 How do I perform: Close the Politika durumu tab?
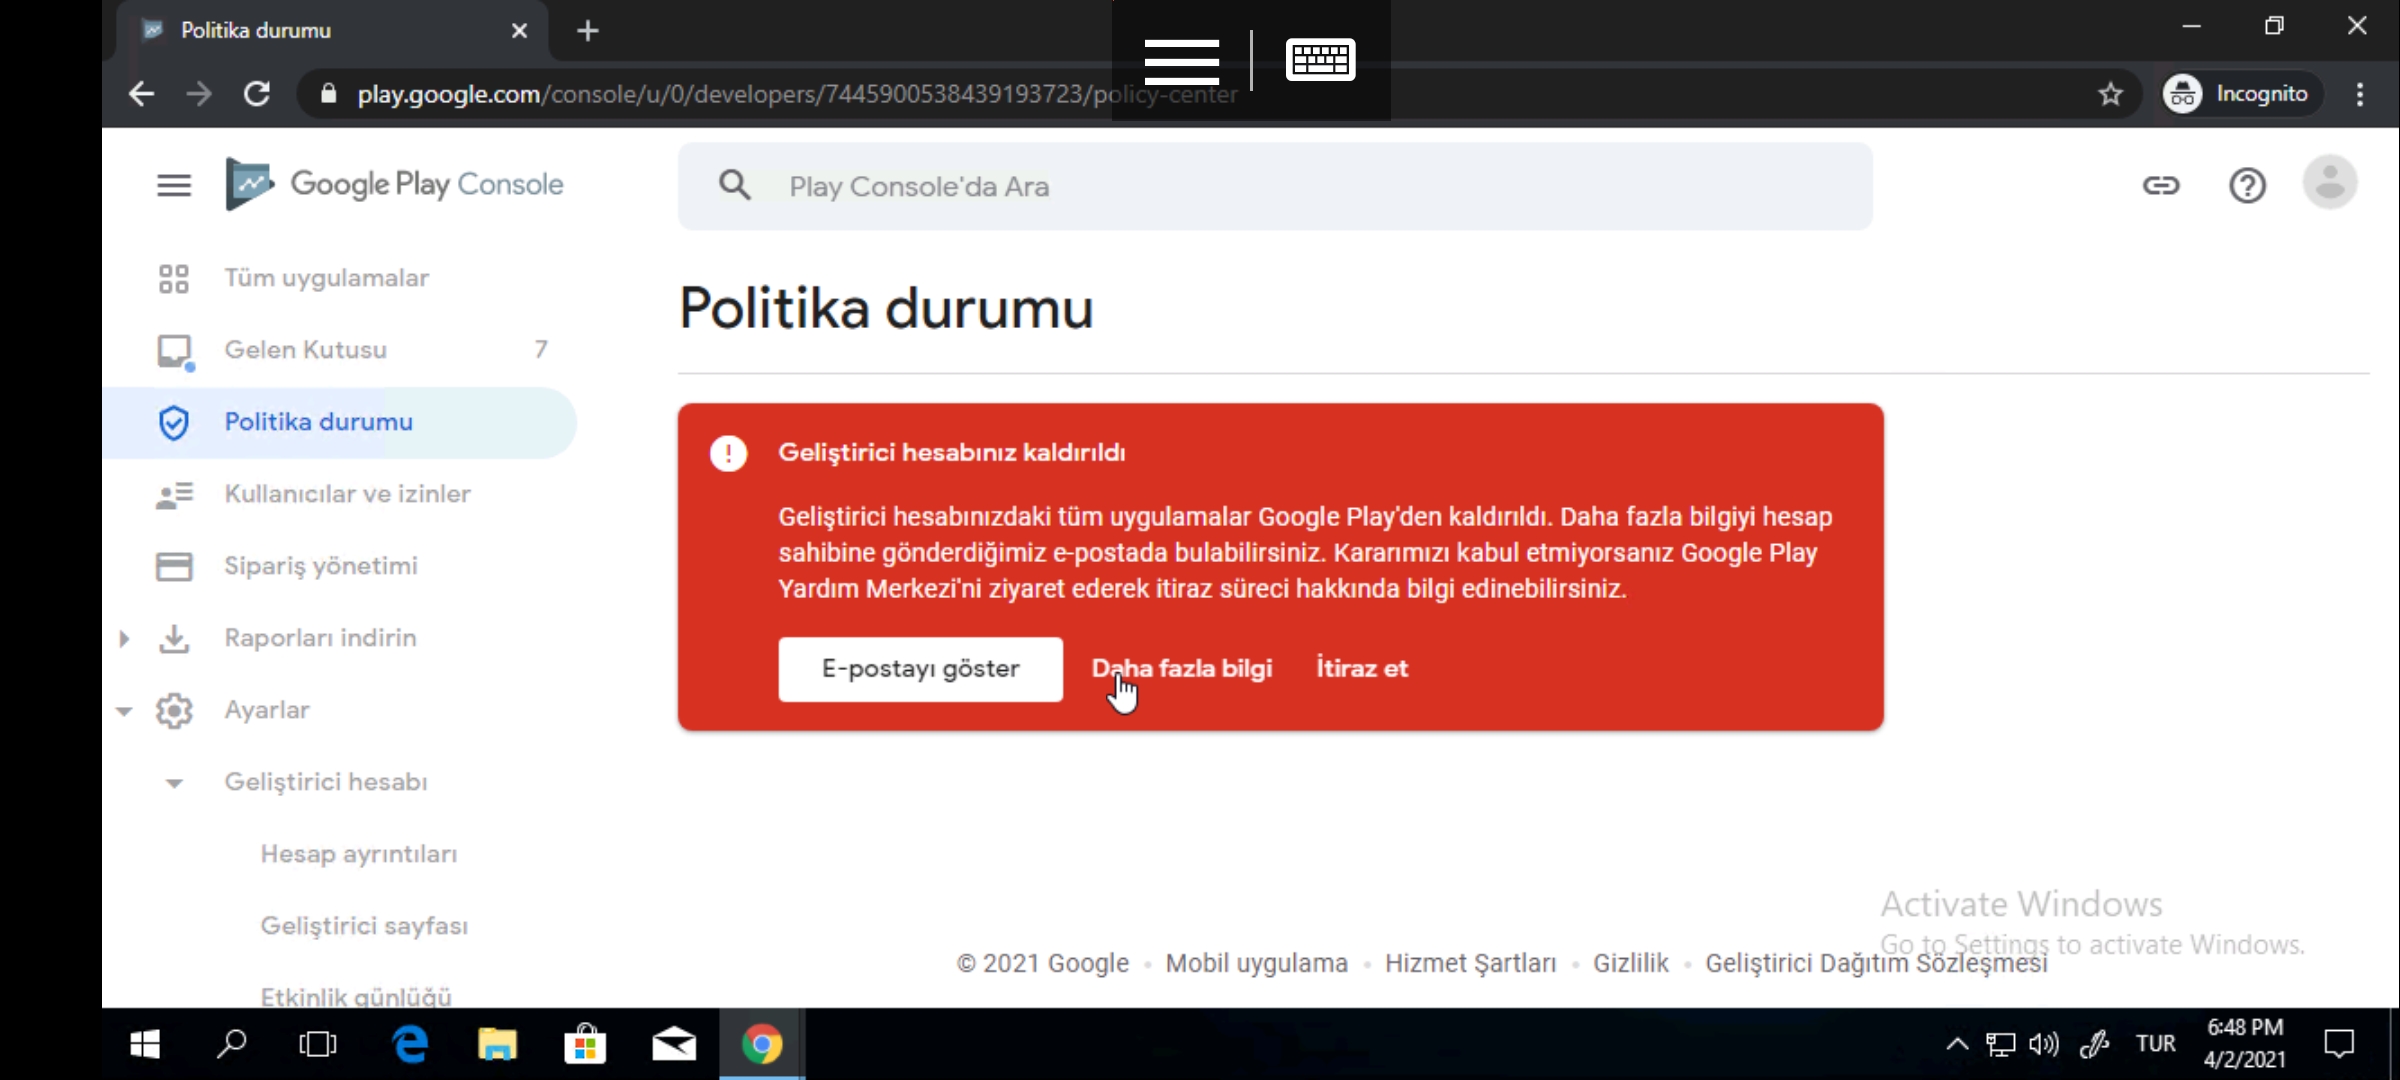(519, 31)
